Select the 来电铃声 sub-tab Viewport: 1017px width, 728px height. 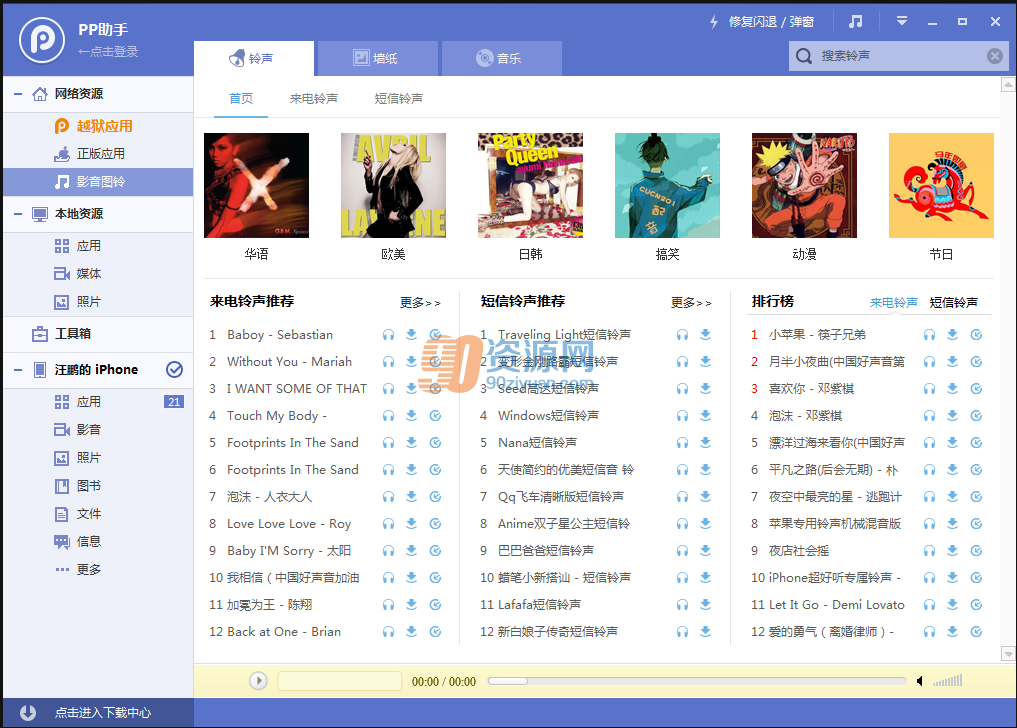tap(314, 99)
